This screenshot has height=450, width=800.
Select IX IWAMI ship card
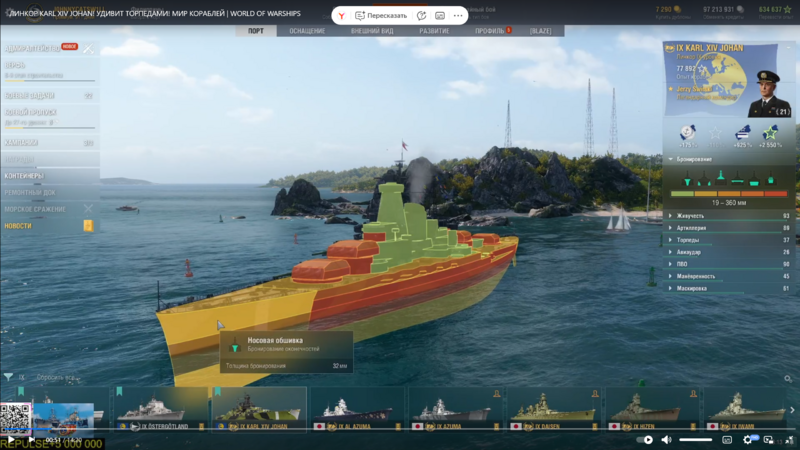click(746, 410)
